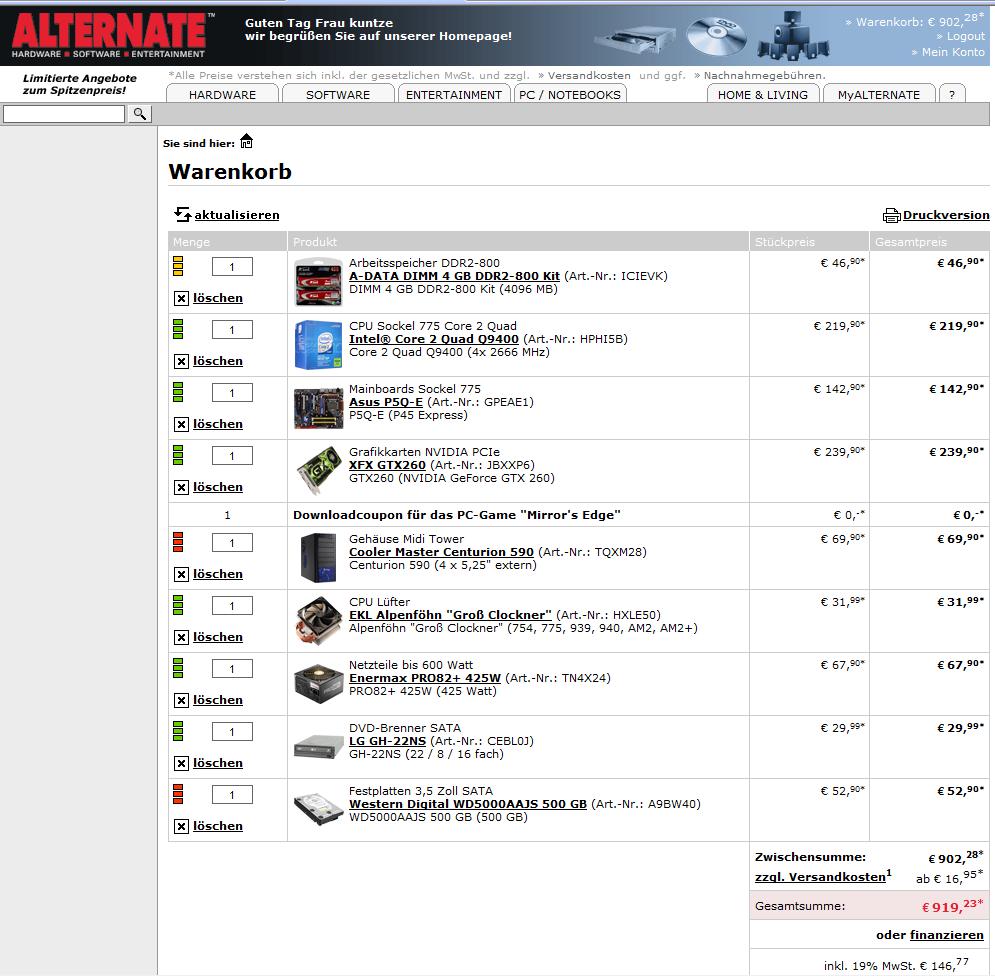Click the refresh arrows icon beside aktualisieren

182,214
